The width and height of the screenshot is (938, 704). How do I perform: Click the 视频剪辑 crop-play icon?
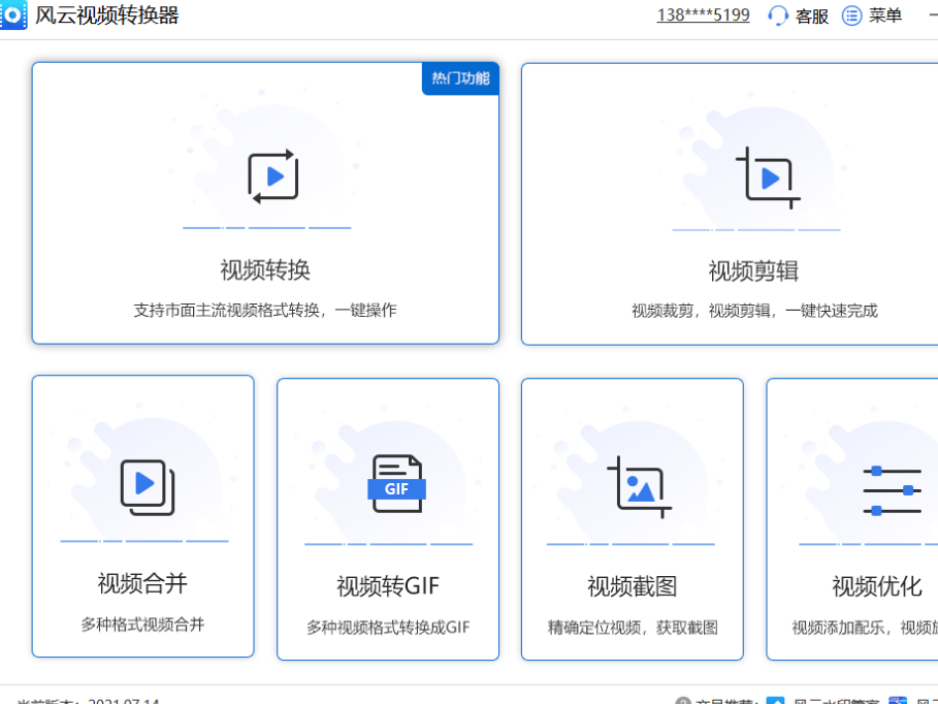(x=768, y=178)
